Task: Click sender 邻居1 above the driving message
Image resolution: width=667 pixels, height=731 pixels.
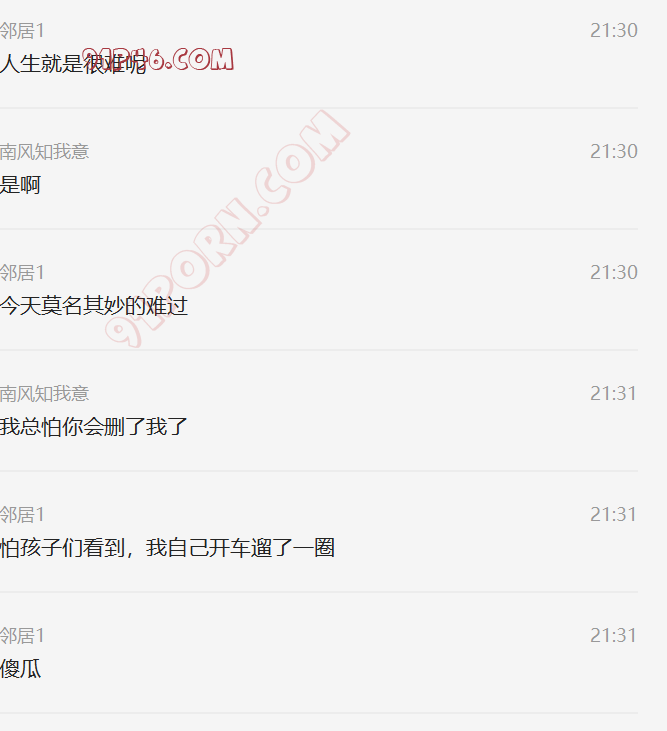Action: 22,515
